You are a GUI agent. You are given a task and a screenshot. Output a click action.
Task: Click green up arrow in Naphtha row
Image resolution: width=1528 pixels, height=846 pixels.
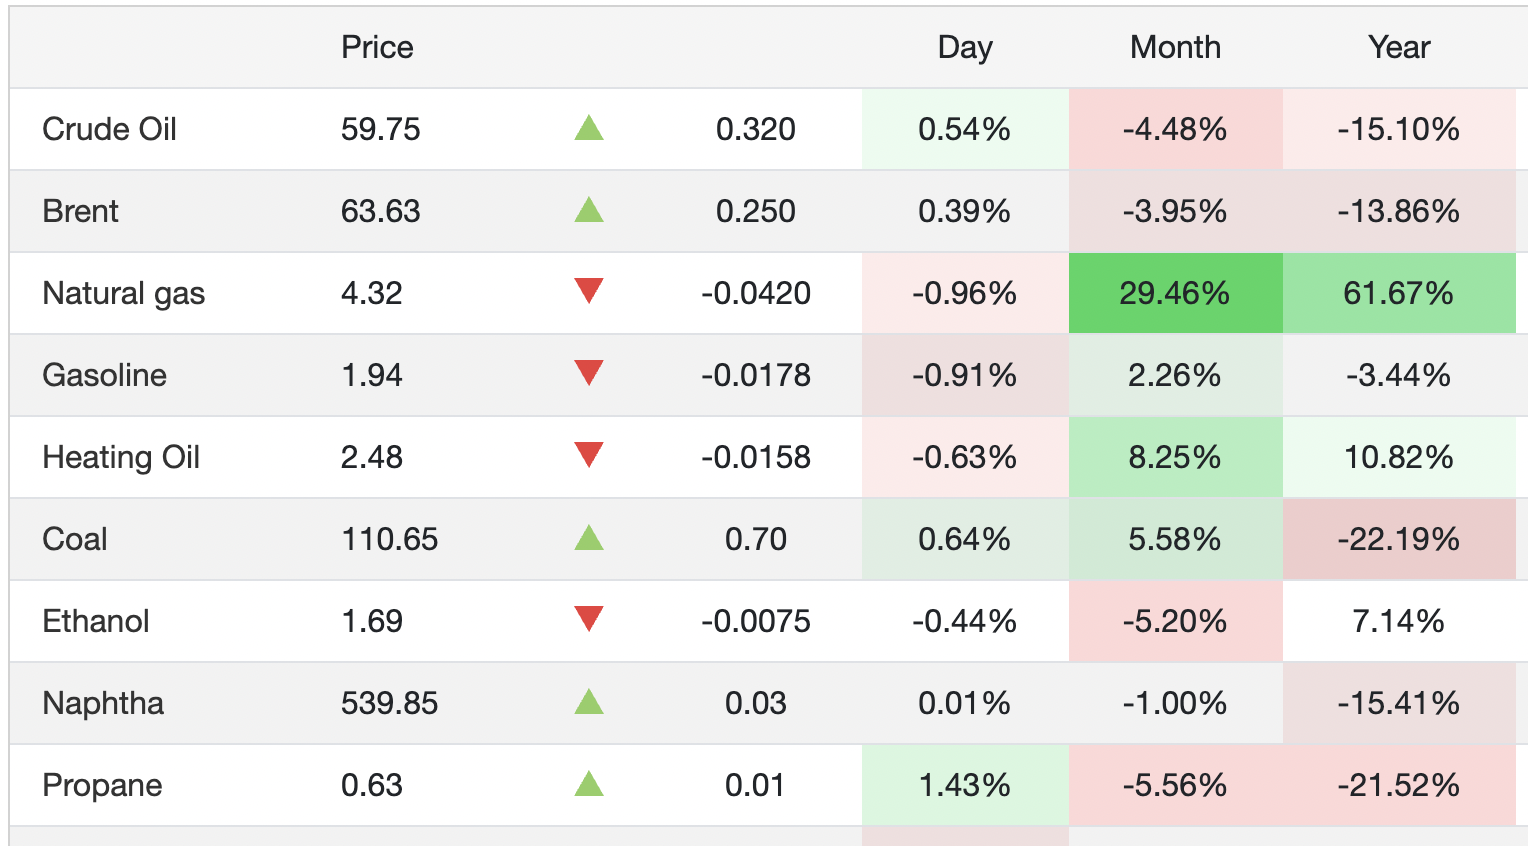coord(589,702)
